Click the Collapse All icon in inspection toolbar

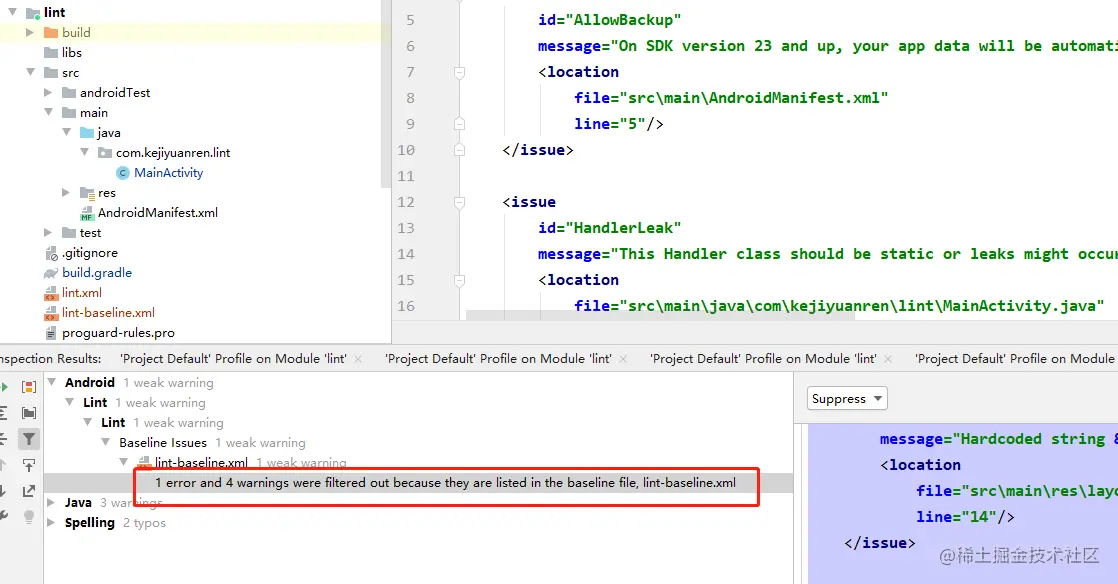point(4,439)
